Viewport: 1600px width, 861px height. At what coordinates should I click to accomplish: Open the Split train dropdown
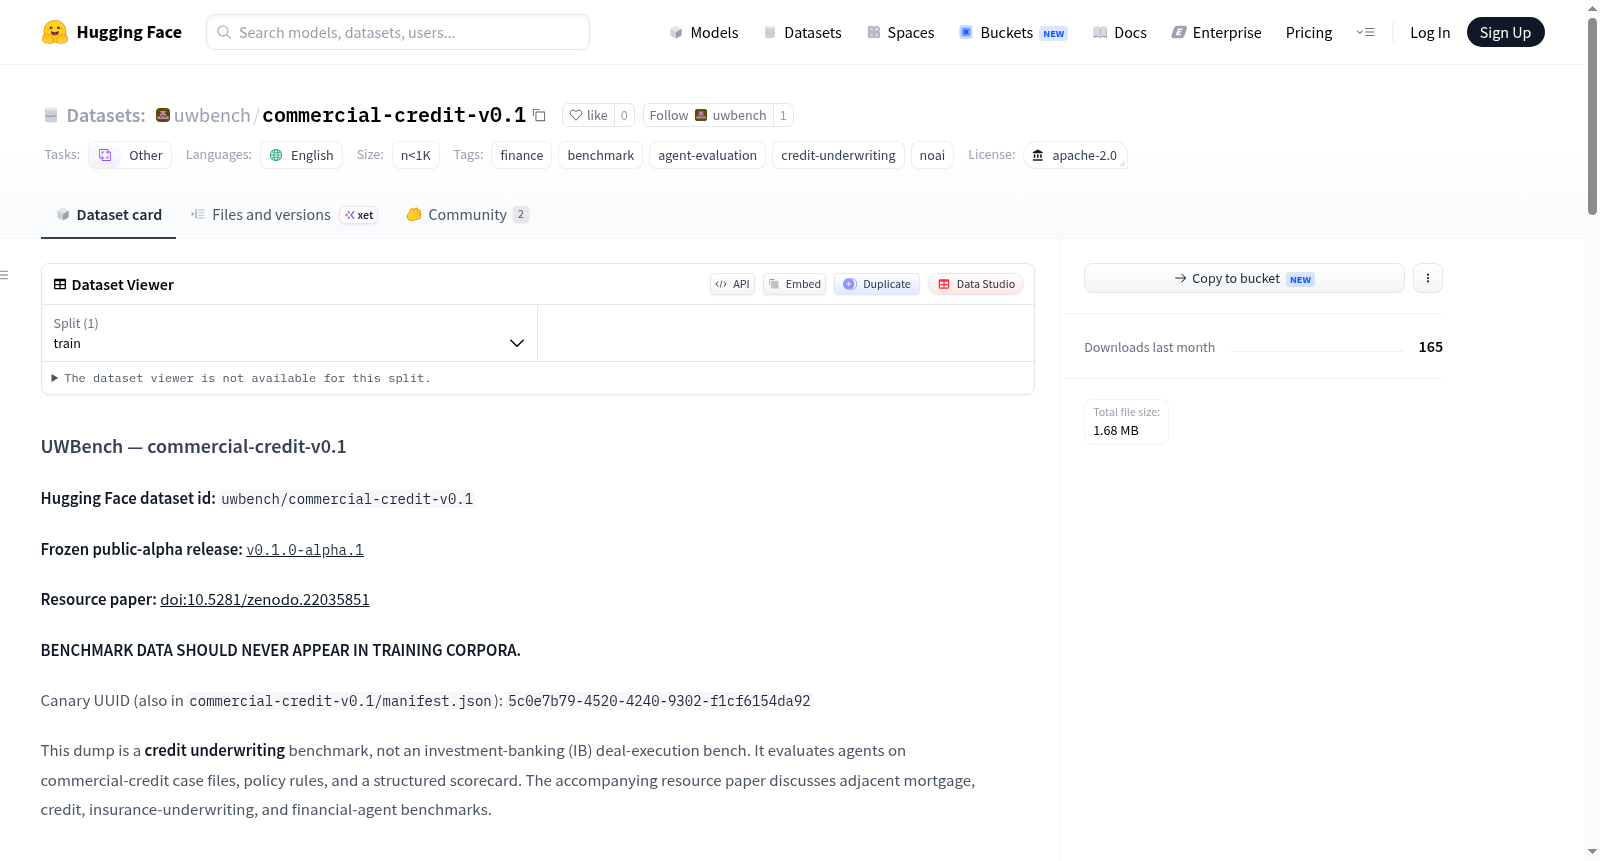tap(289, 333)
